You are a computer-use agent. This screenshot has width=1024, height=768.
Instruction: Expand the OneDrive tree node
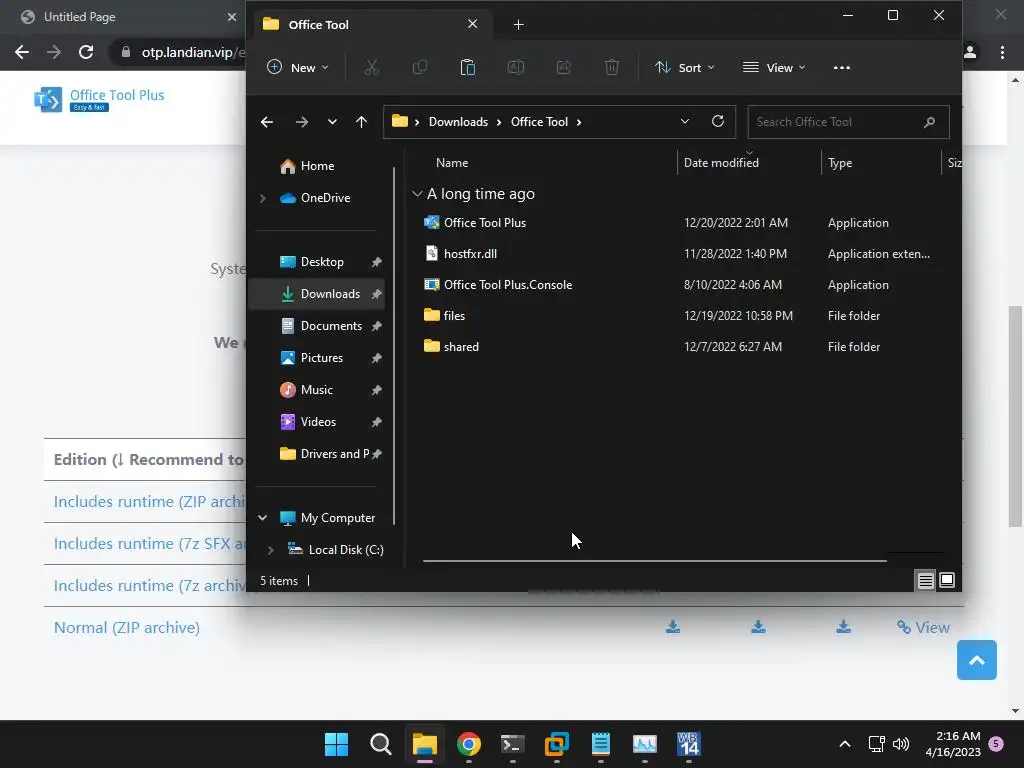(x=263, y=198)
